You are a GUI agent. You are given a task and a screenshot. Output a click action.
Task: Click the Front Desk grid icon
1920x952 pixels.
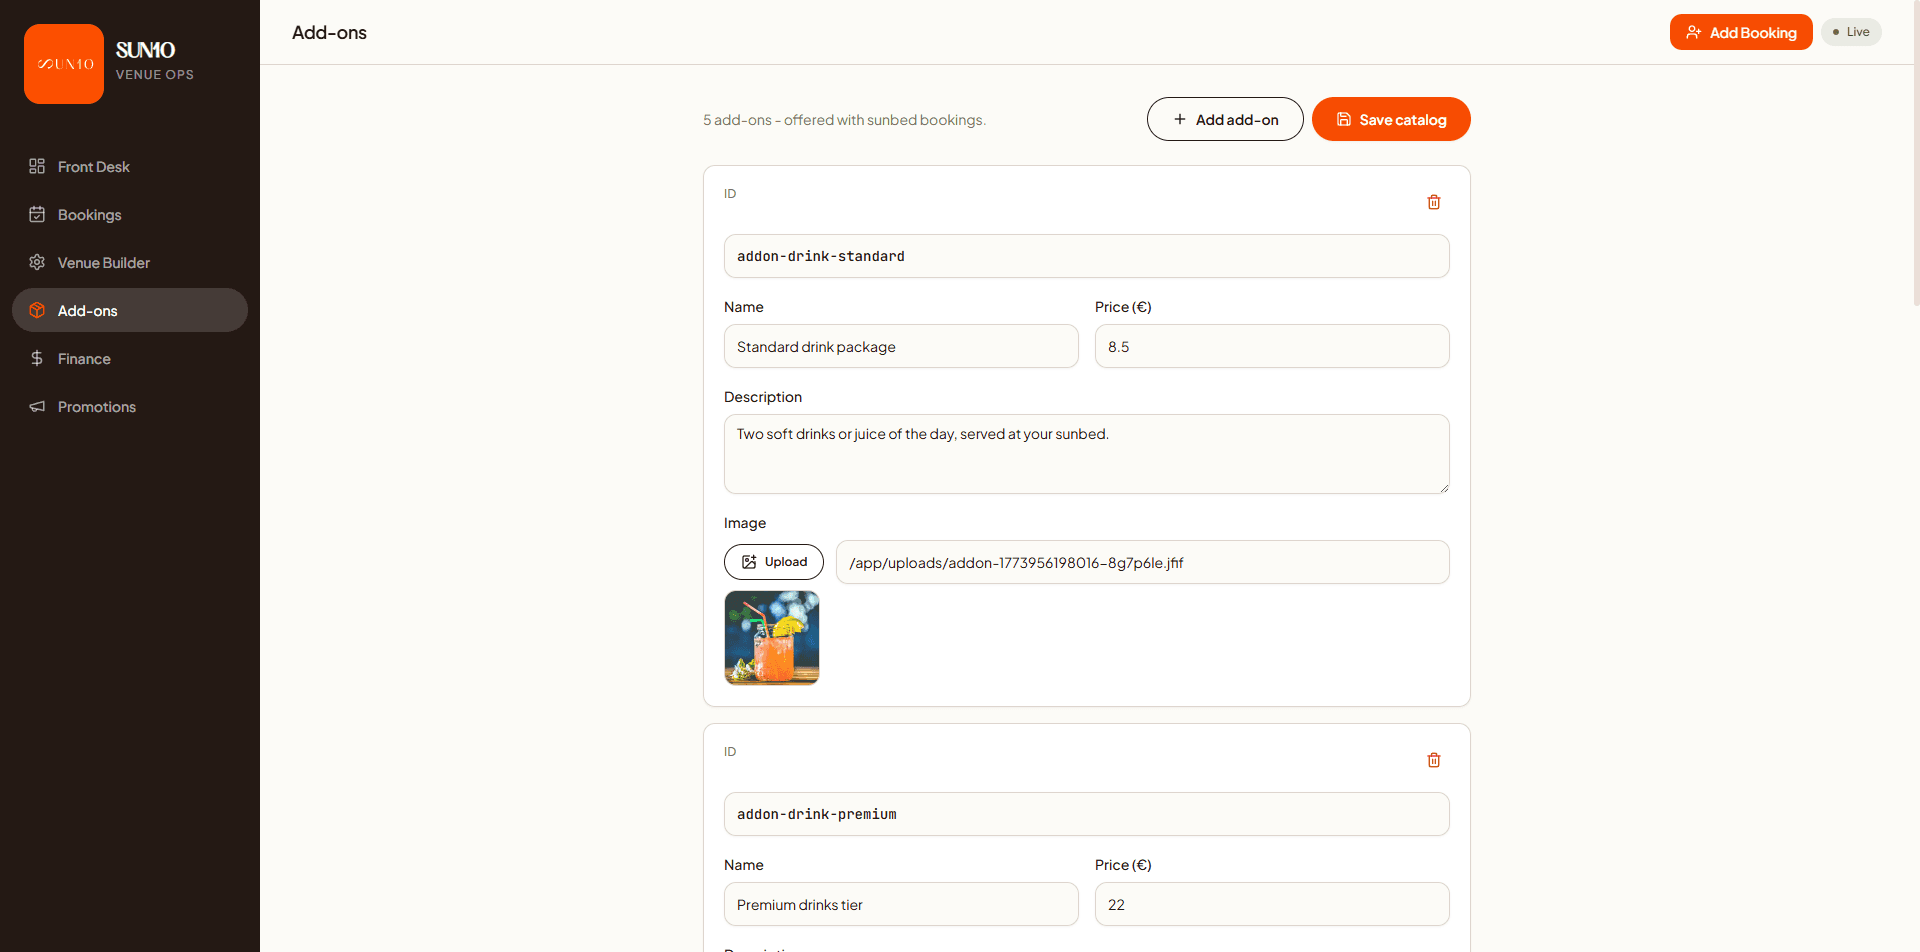37,166
